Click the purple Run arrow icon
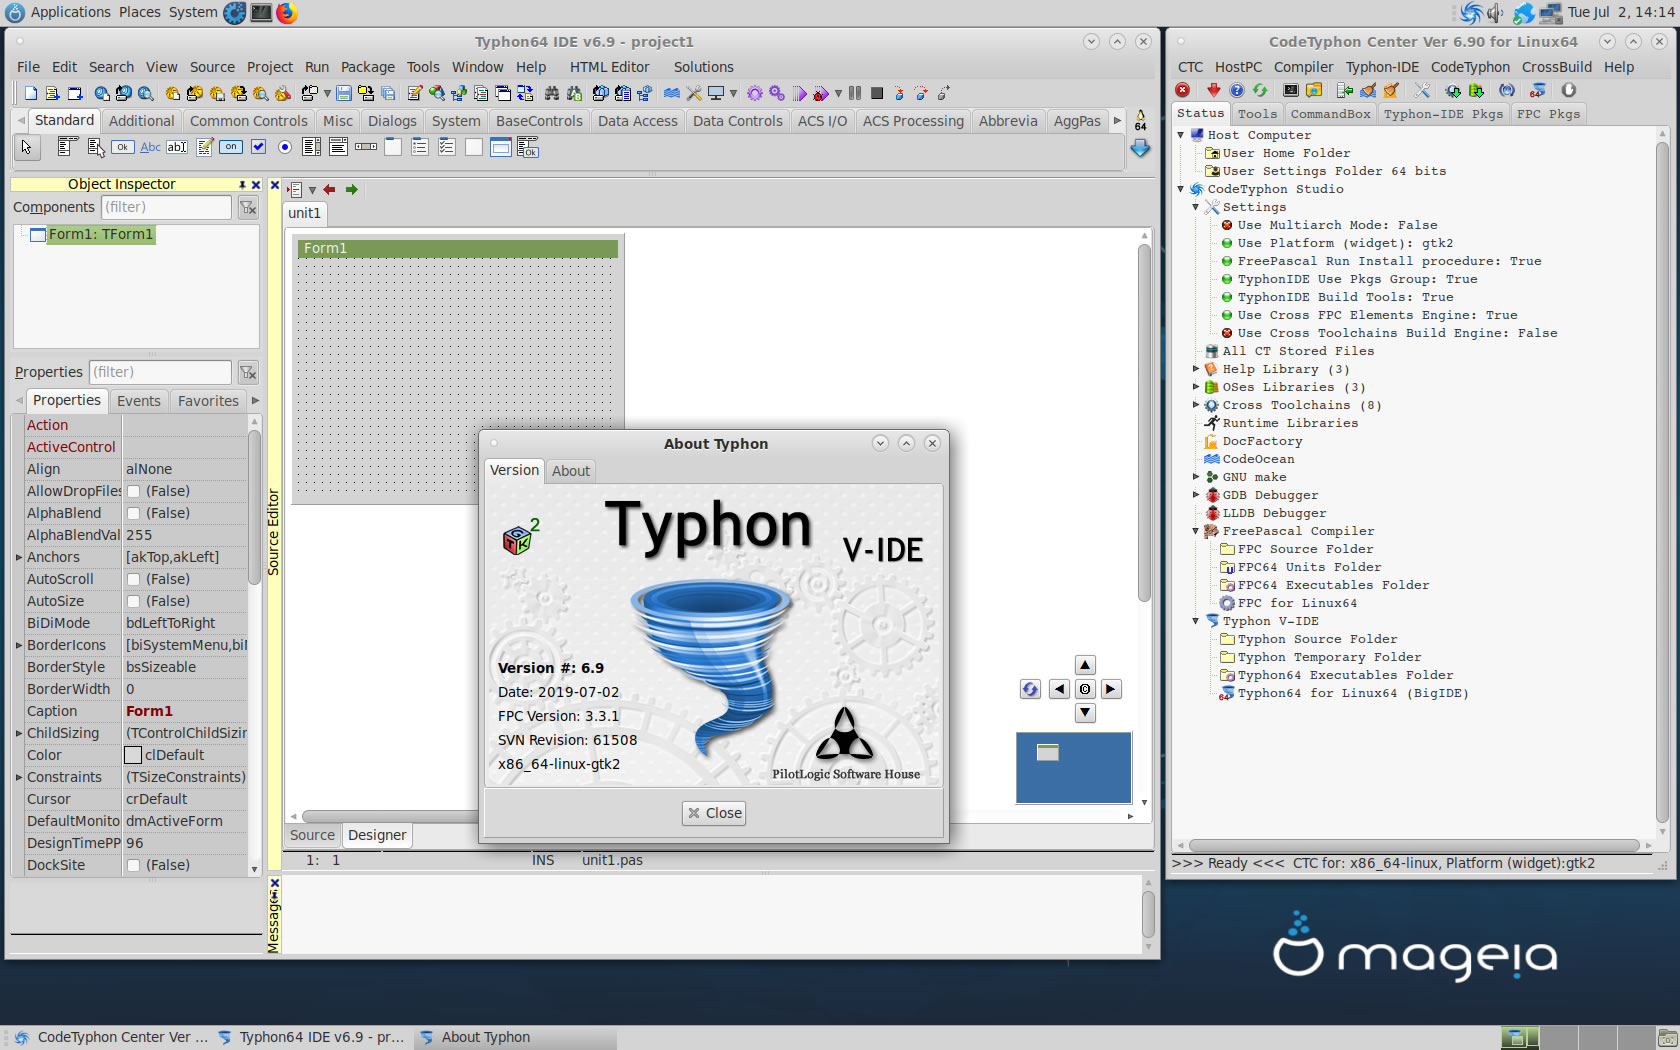The image size is (1680, 1050). pyautogui.click(x=799, y=93)
